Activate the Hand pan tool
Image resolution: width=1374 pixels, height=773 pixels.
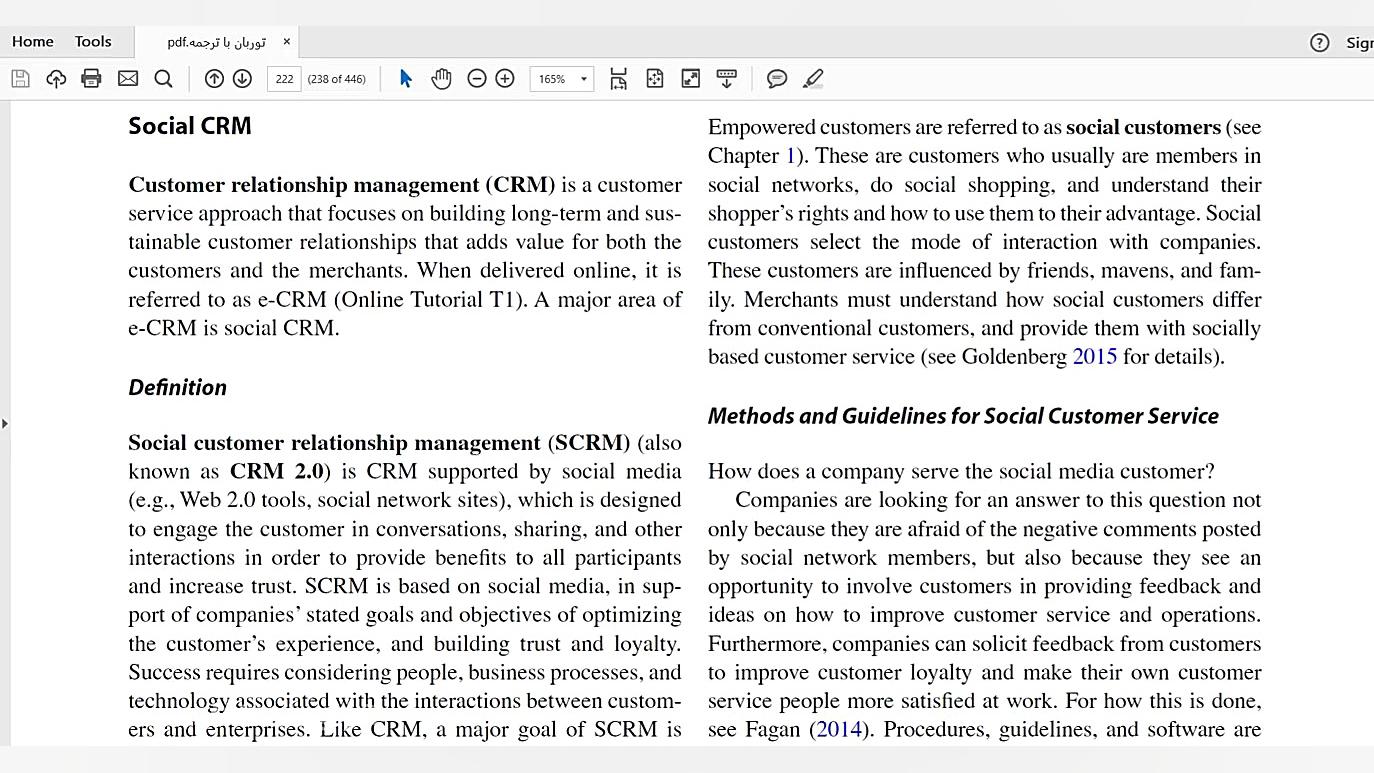(441, 78)
